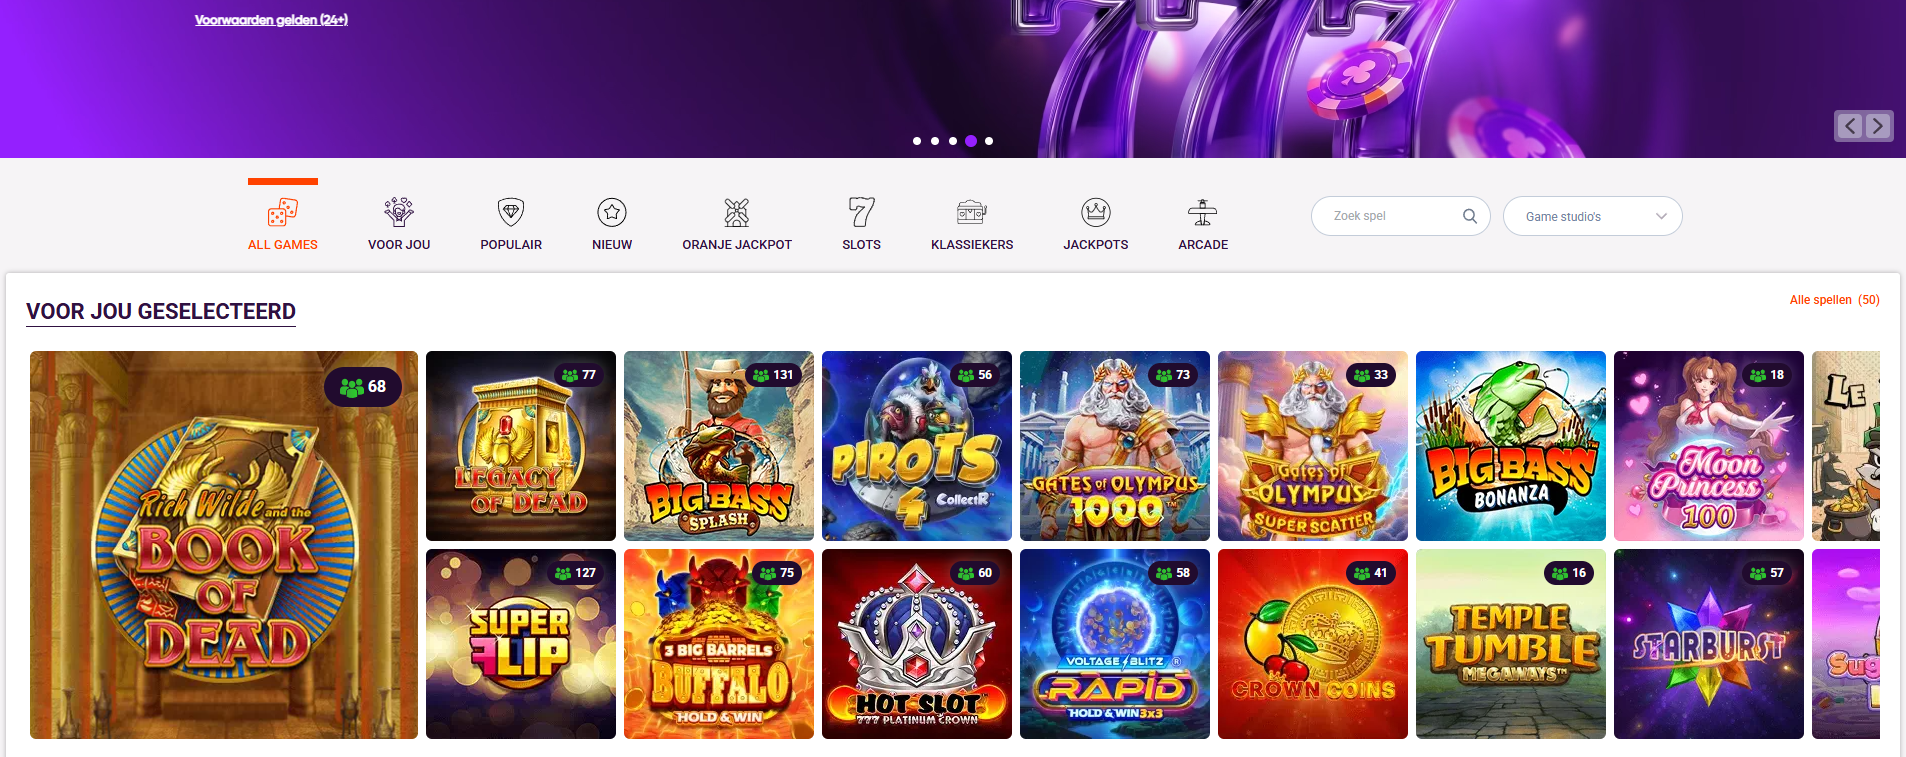
Task: Click the 68 players badge on Book of Dead
Action: point(363,387)
